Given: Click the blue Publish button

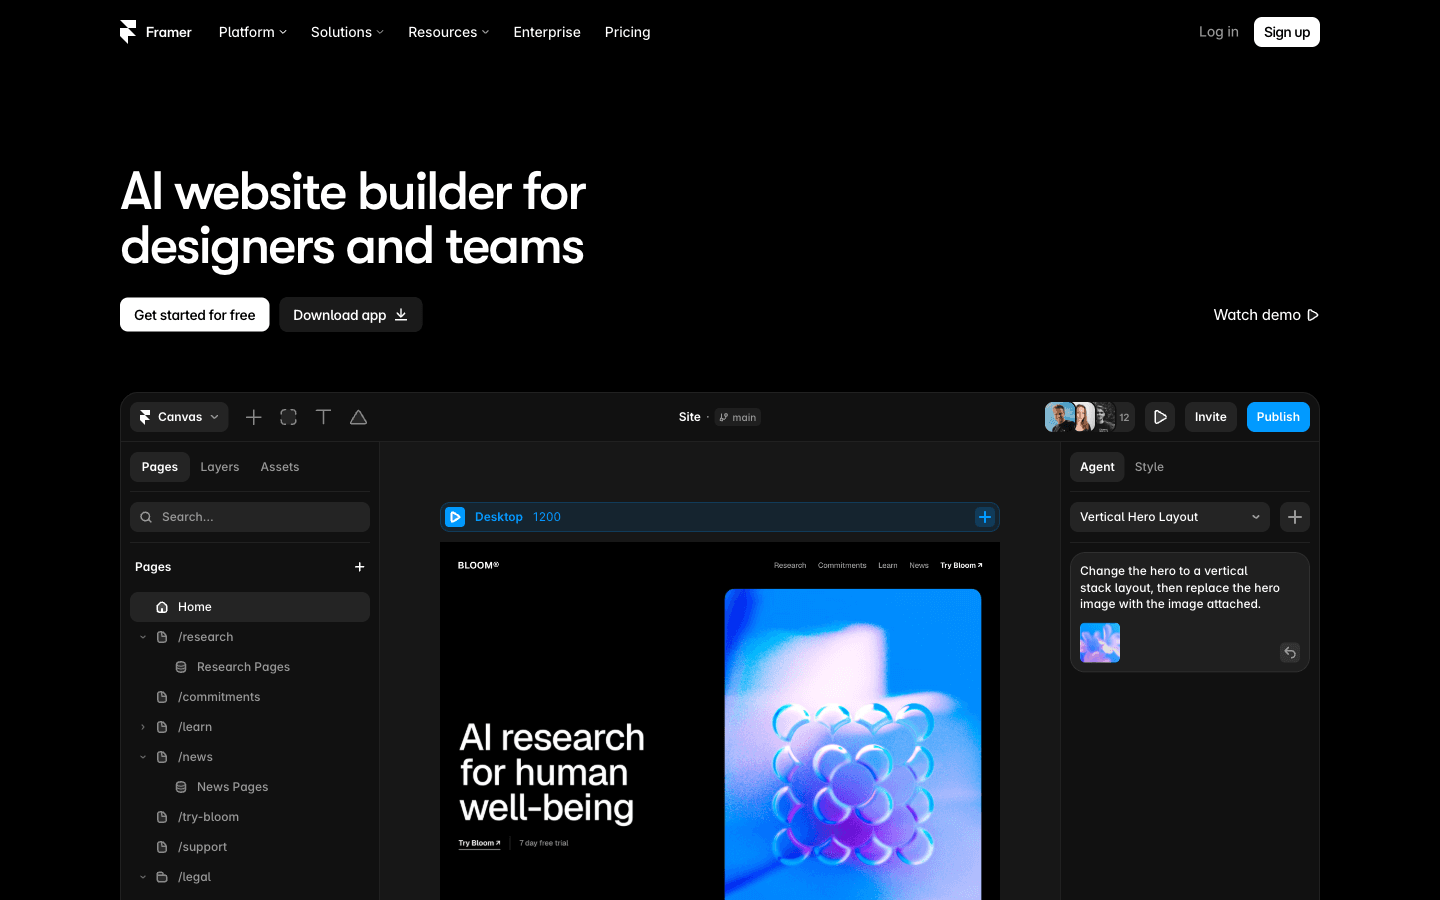Looking at the screenshot, I should (x=1278, y=417).
